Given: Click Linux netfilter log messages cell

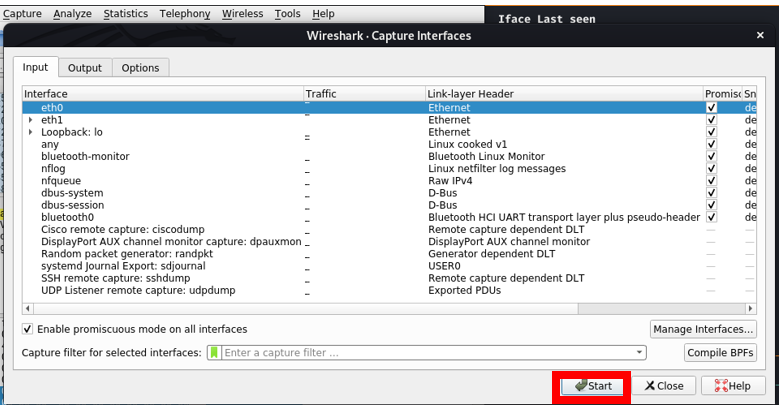Looking at the screenshot, I should point(497,168).
